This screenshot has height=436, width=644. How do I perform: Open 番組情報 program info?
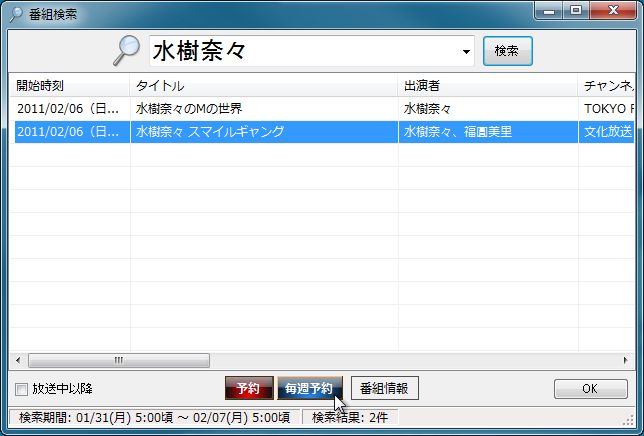(x=384, y=388)
